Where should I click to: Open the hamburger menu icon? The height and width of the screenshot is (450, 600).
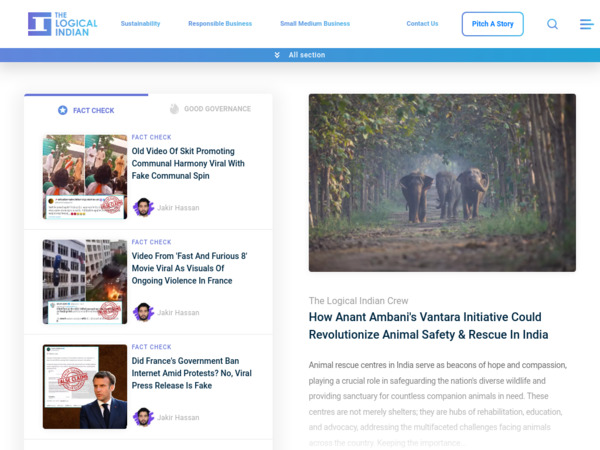[587, 24]
